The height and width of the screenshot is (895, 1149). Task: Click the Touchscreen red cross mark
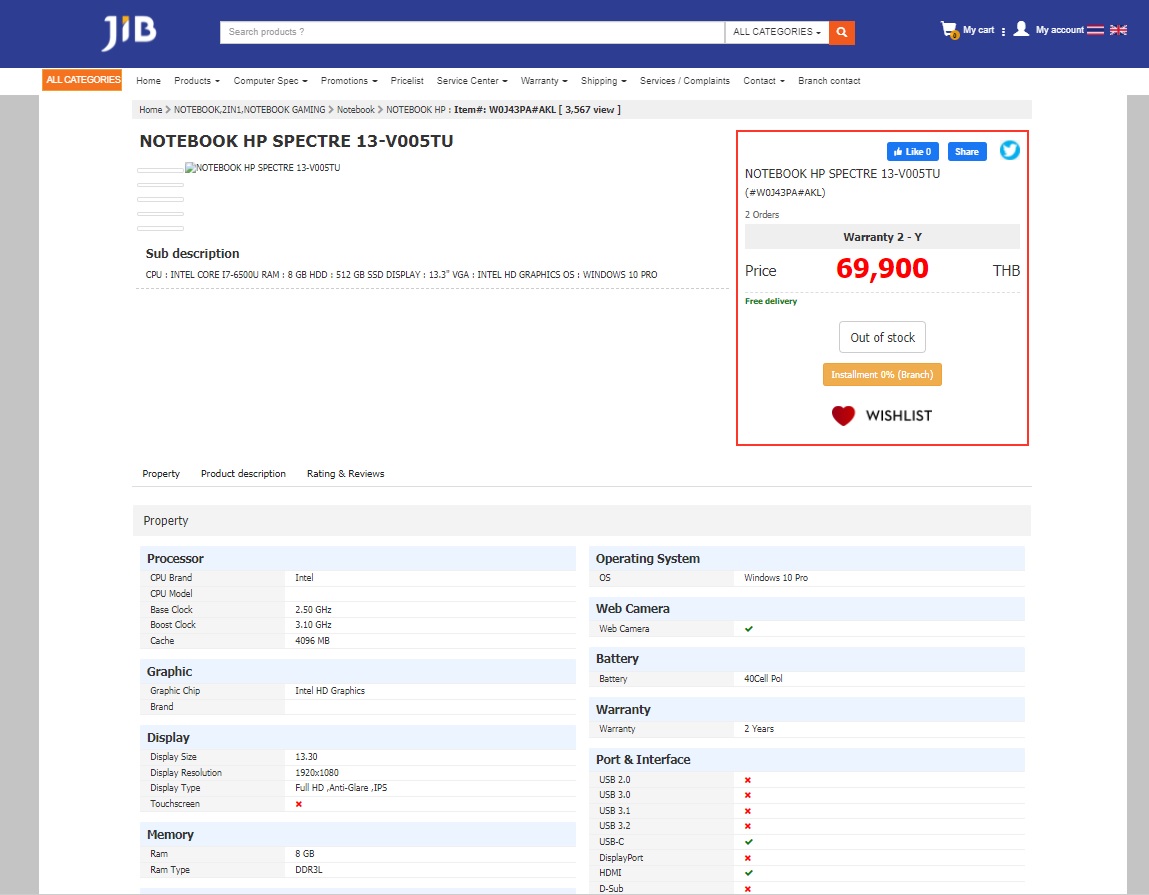(298, 804)
